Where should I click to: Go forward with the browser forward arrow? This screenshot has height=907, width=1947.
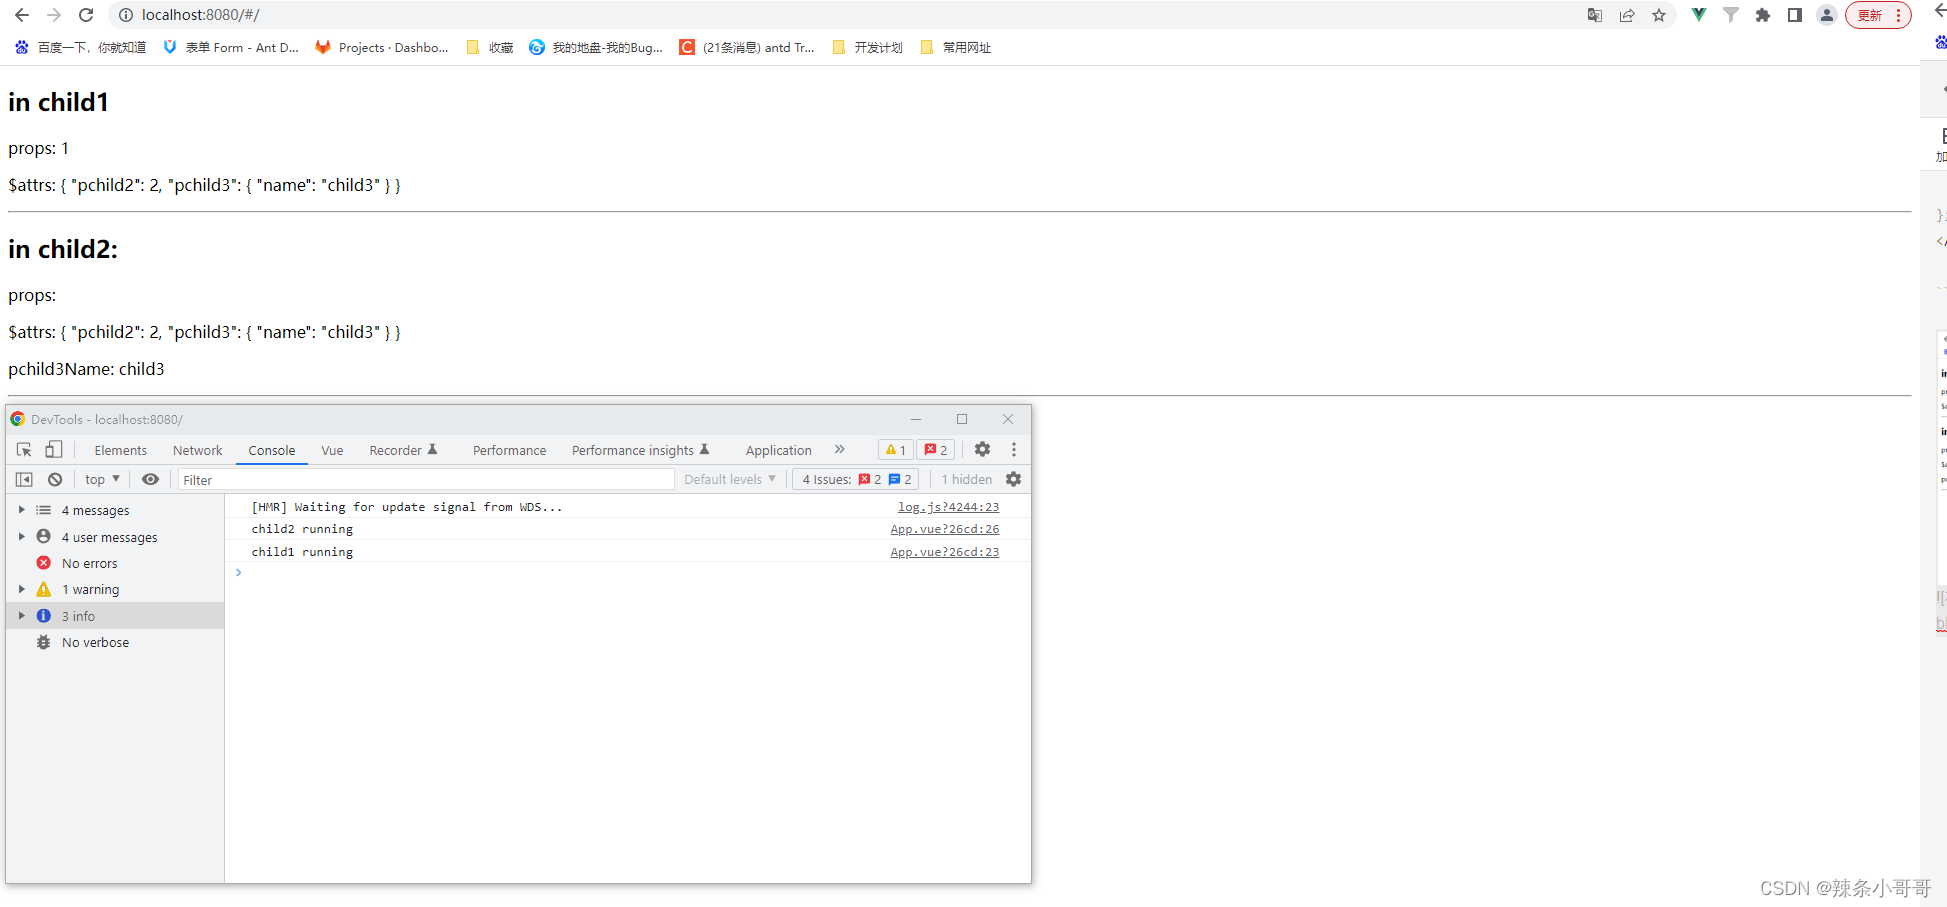tap(54, 15)
